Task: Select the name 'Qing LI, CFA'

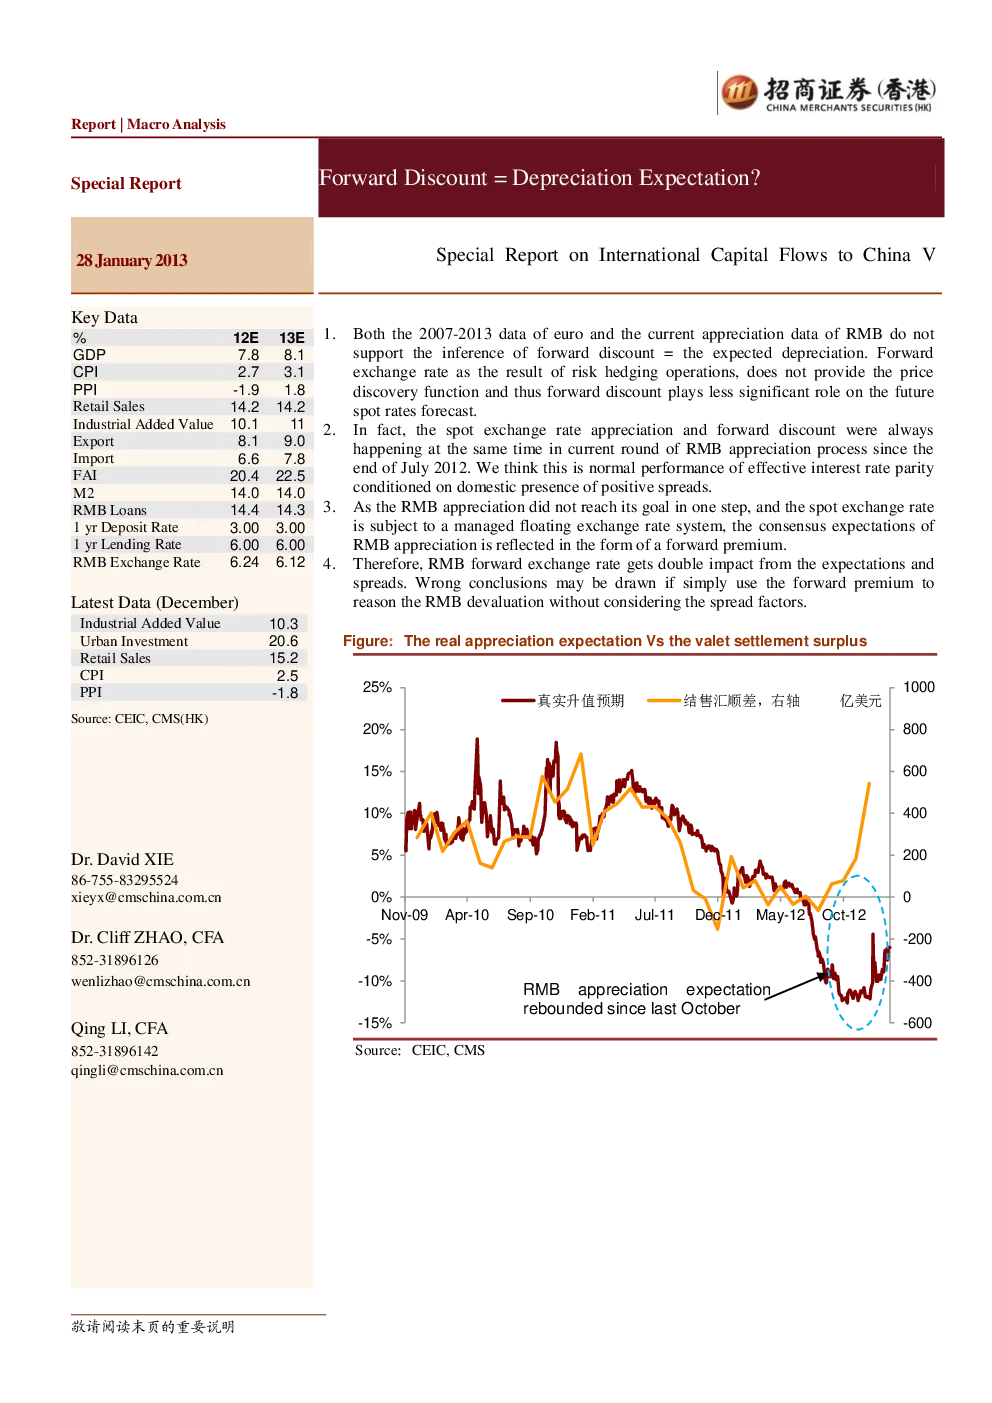Action: [119, 1028]
